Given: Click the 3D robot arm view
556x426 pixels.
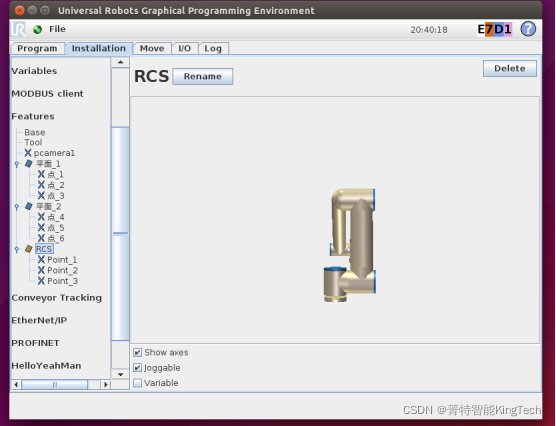Looking at the screenshot, I should coord(335,220).
